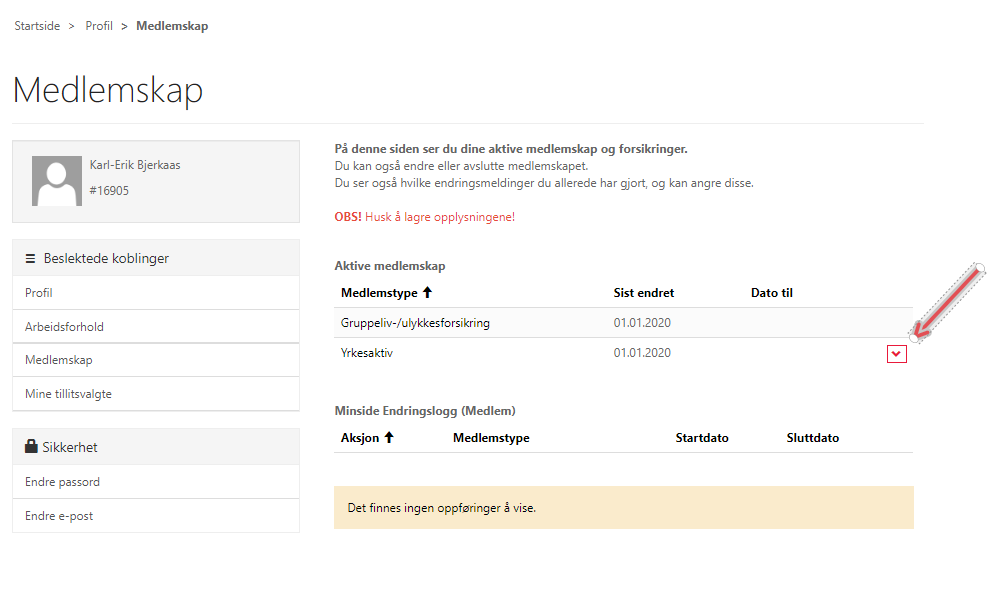Click sort arrow next to Medlemstype in Aktive medlemskap
This screenshot has height=595, width=1008.
click(428, 293)
